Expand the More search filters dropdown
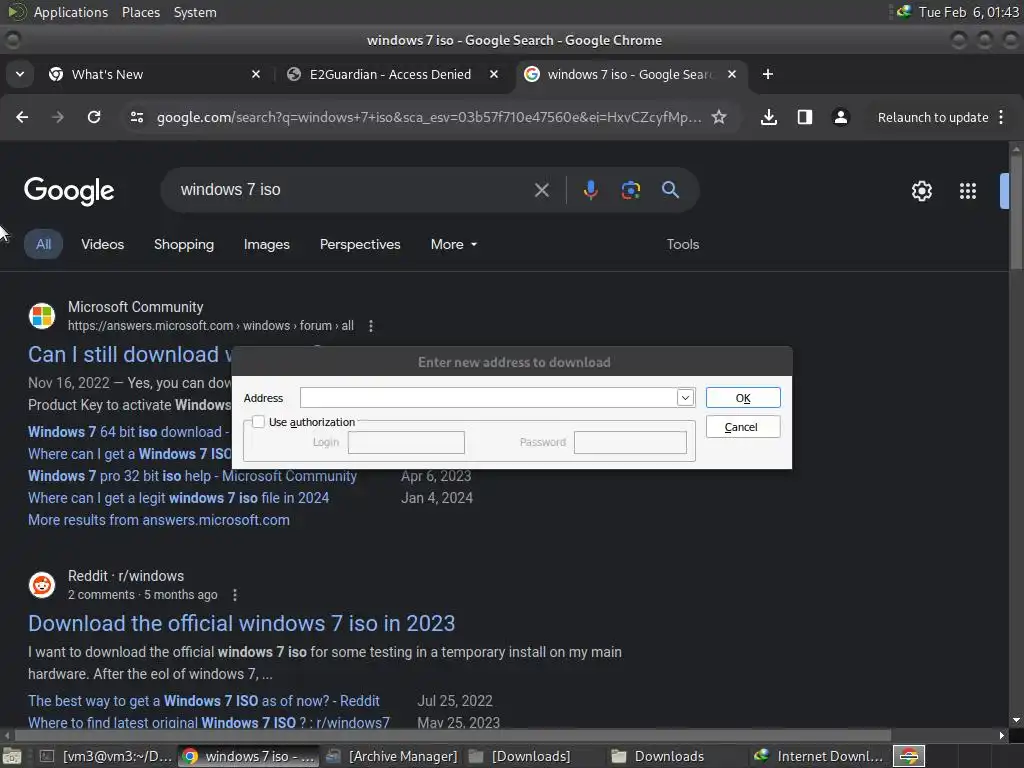The width and height of the screenshot is (1024, 768). click(454, 244)
